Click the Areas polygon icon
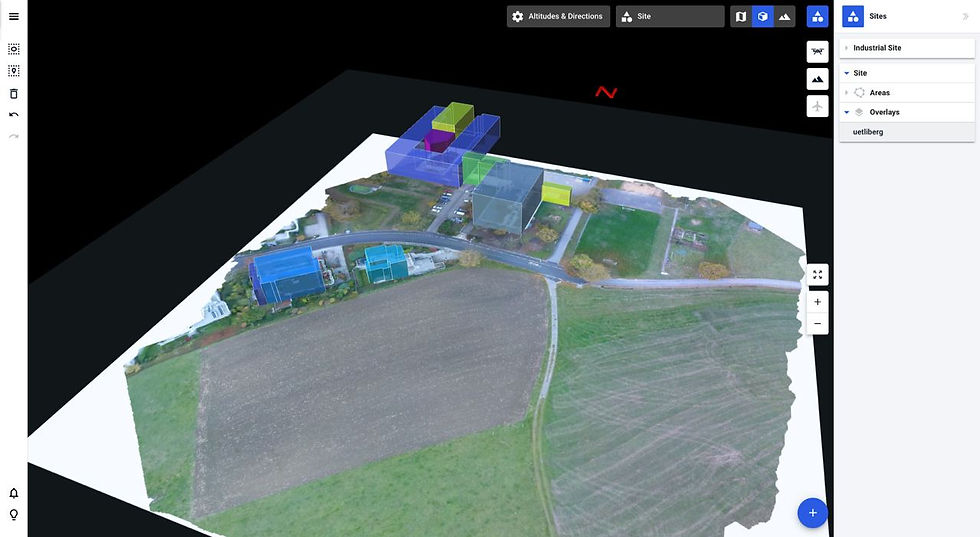 (x=859, y=93)
